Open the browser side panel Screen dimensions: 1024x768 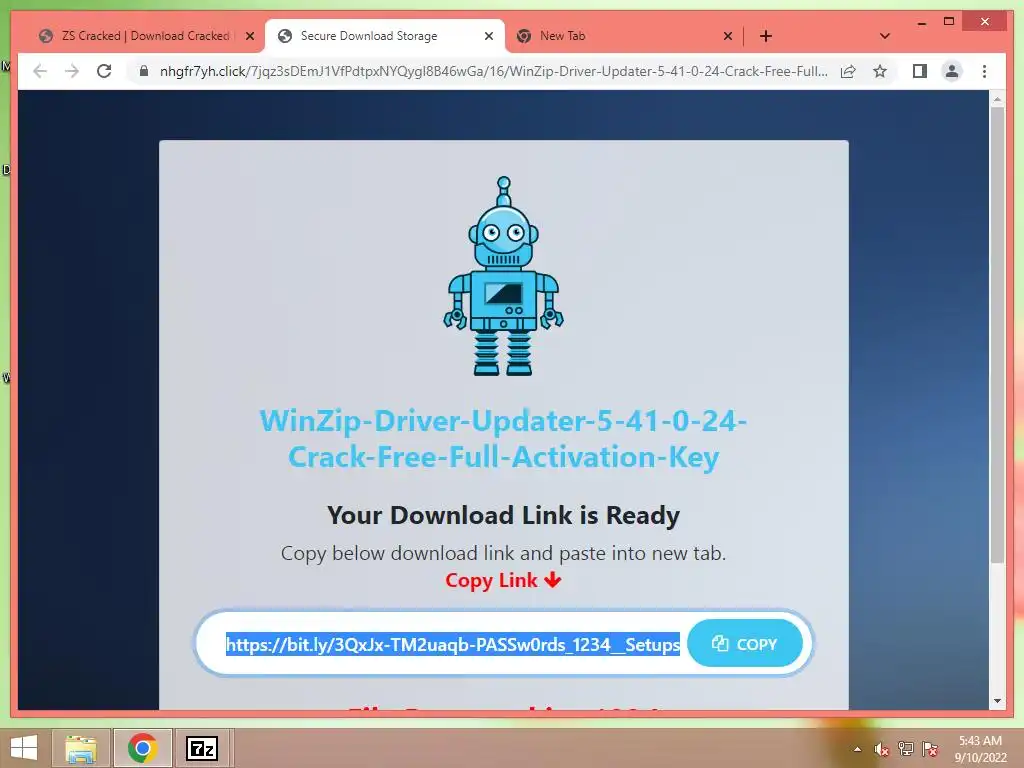click(x=920, y=71)
